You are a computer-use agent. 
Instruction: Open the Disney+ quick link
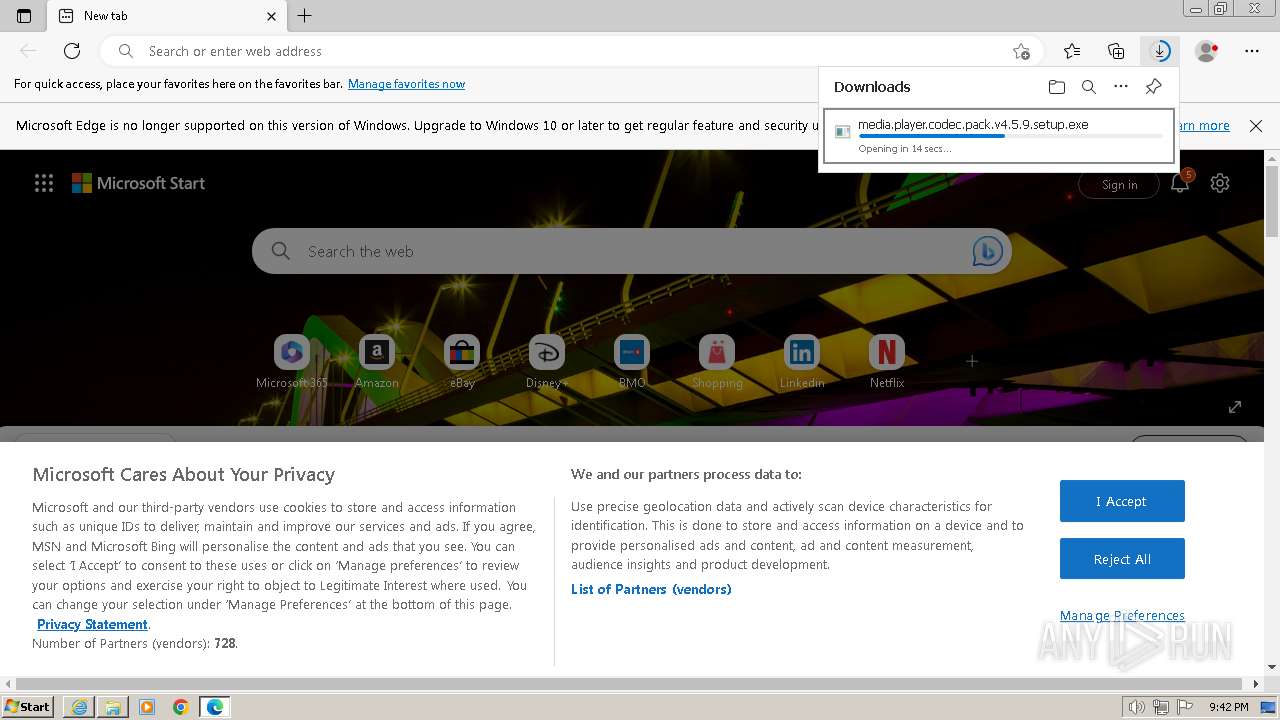[x=547, y=362]
